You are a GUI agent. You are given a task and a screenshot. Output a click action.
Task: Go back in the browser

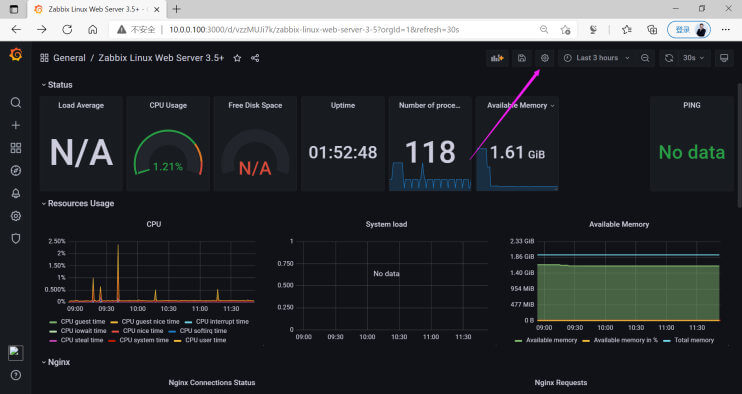(x=17, y=29)
